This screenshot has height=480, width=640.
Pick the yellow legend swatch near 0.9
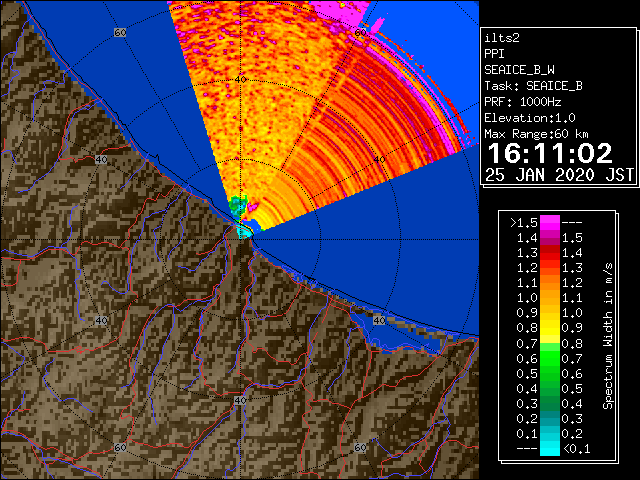[x=550, y=327]
